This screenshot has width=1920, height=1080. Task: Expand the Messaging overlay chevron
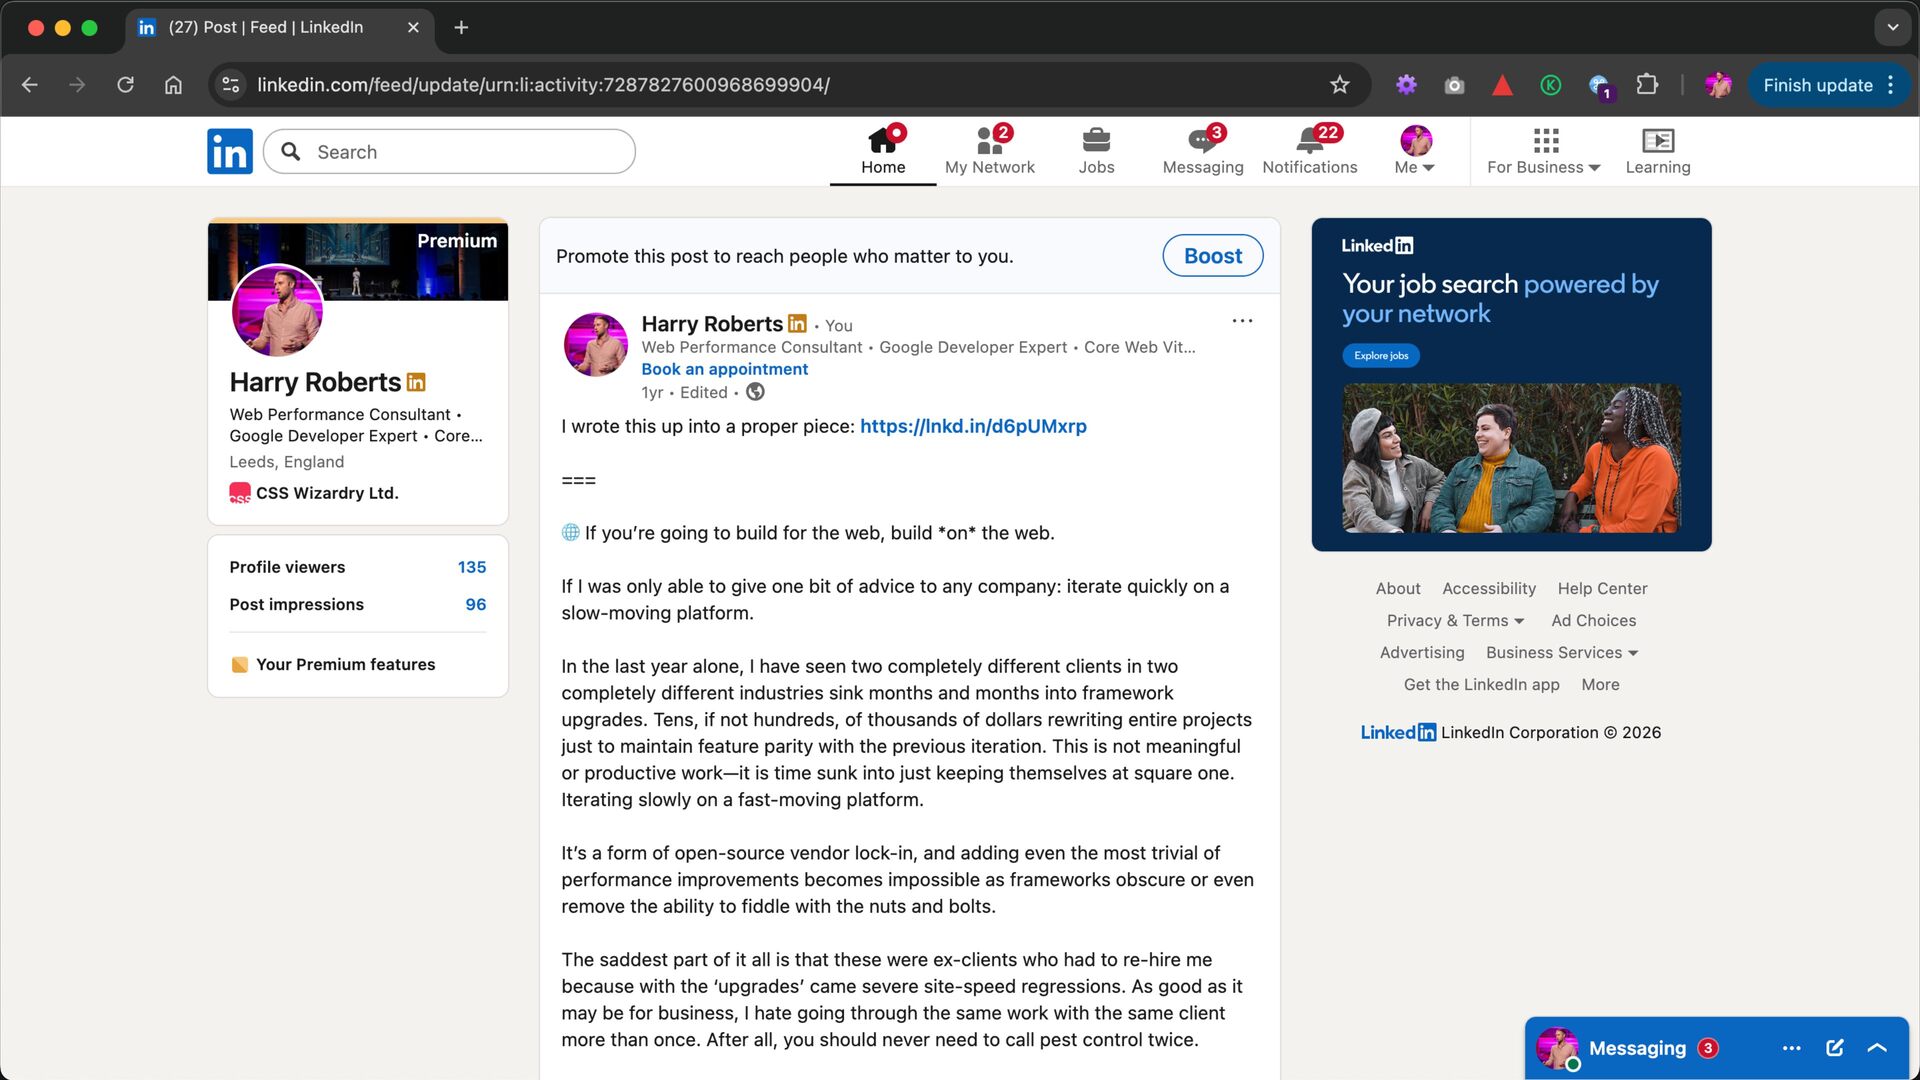pyautogui.click(x=1877, y=1048)
